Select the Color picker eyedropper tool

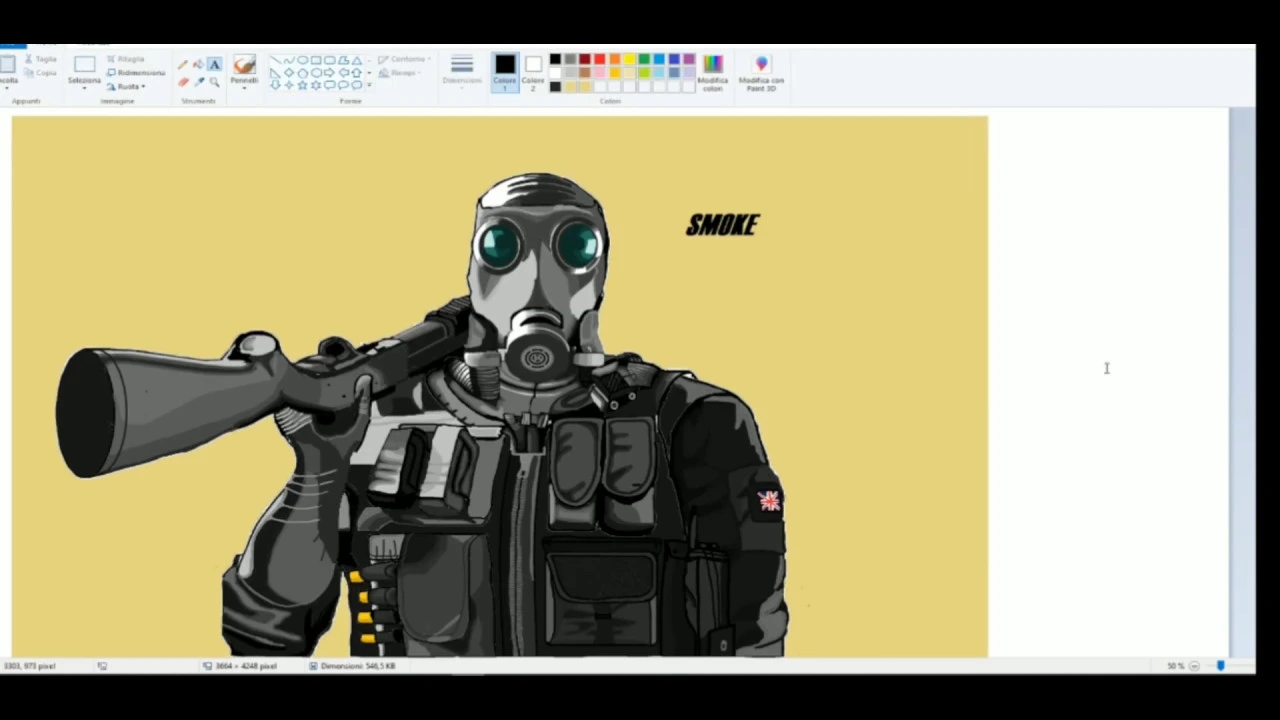199,82
